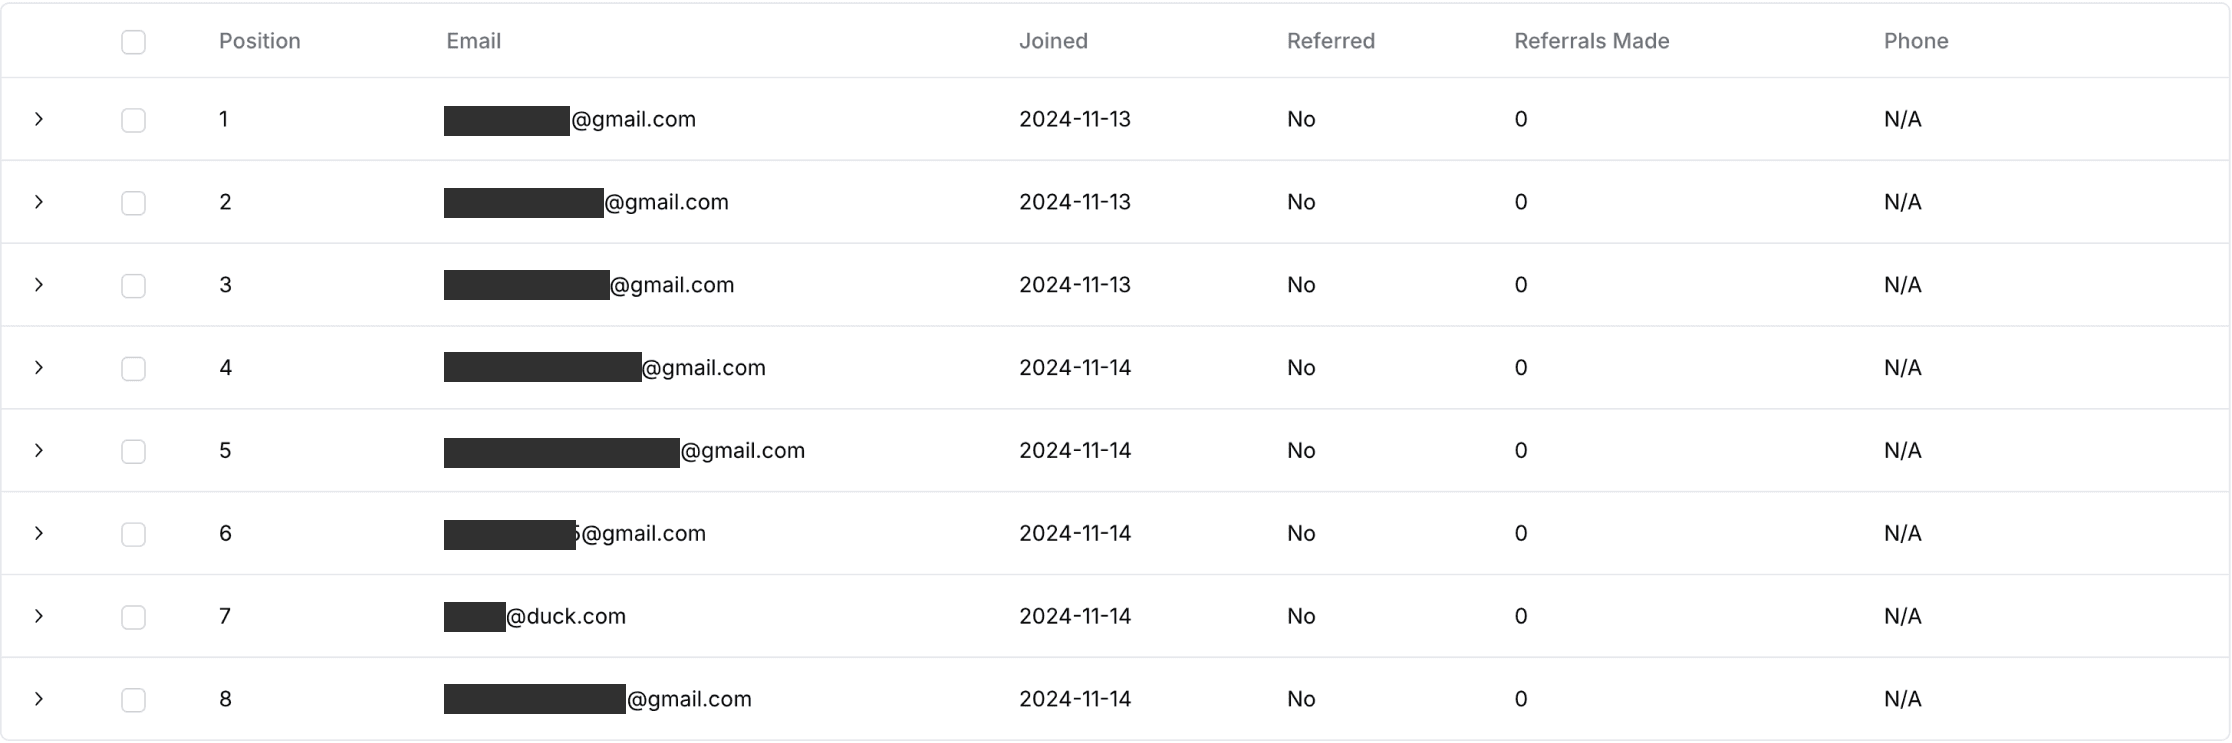The image size is (2232, 743).
Task: Expand row for position 2
Action: pos(39,202)
